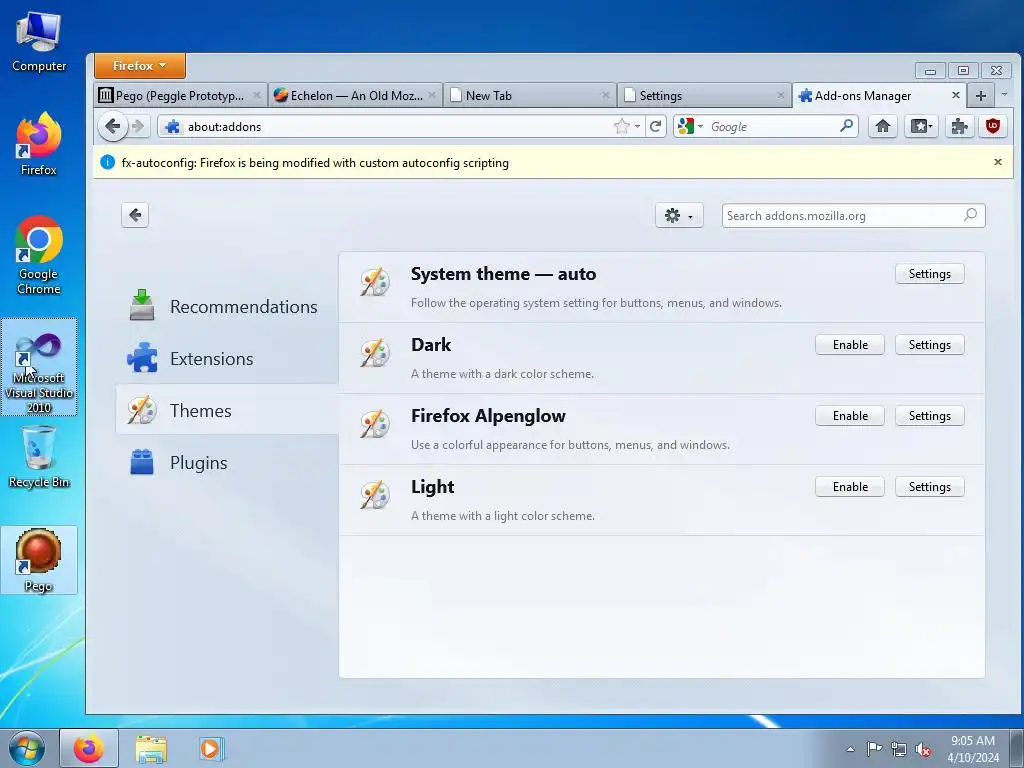Click the info icon in notification bar
Viewport: 1024px width, 768px height.
pos(108,163)
